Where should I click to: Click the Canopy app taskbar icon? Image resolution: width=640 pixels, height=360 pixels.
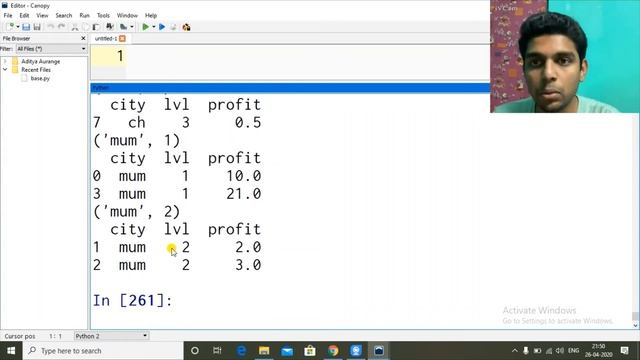(x=379, y=351)
